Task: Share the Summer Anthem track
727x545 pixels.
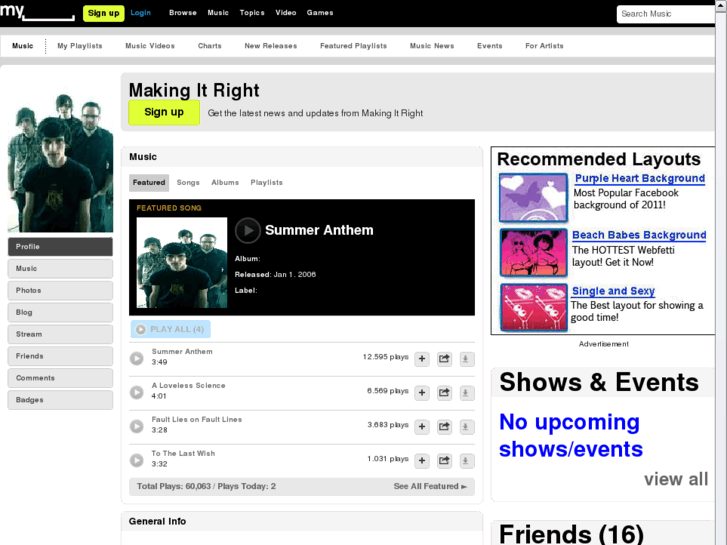Action: 444,359
